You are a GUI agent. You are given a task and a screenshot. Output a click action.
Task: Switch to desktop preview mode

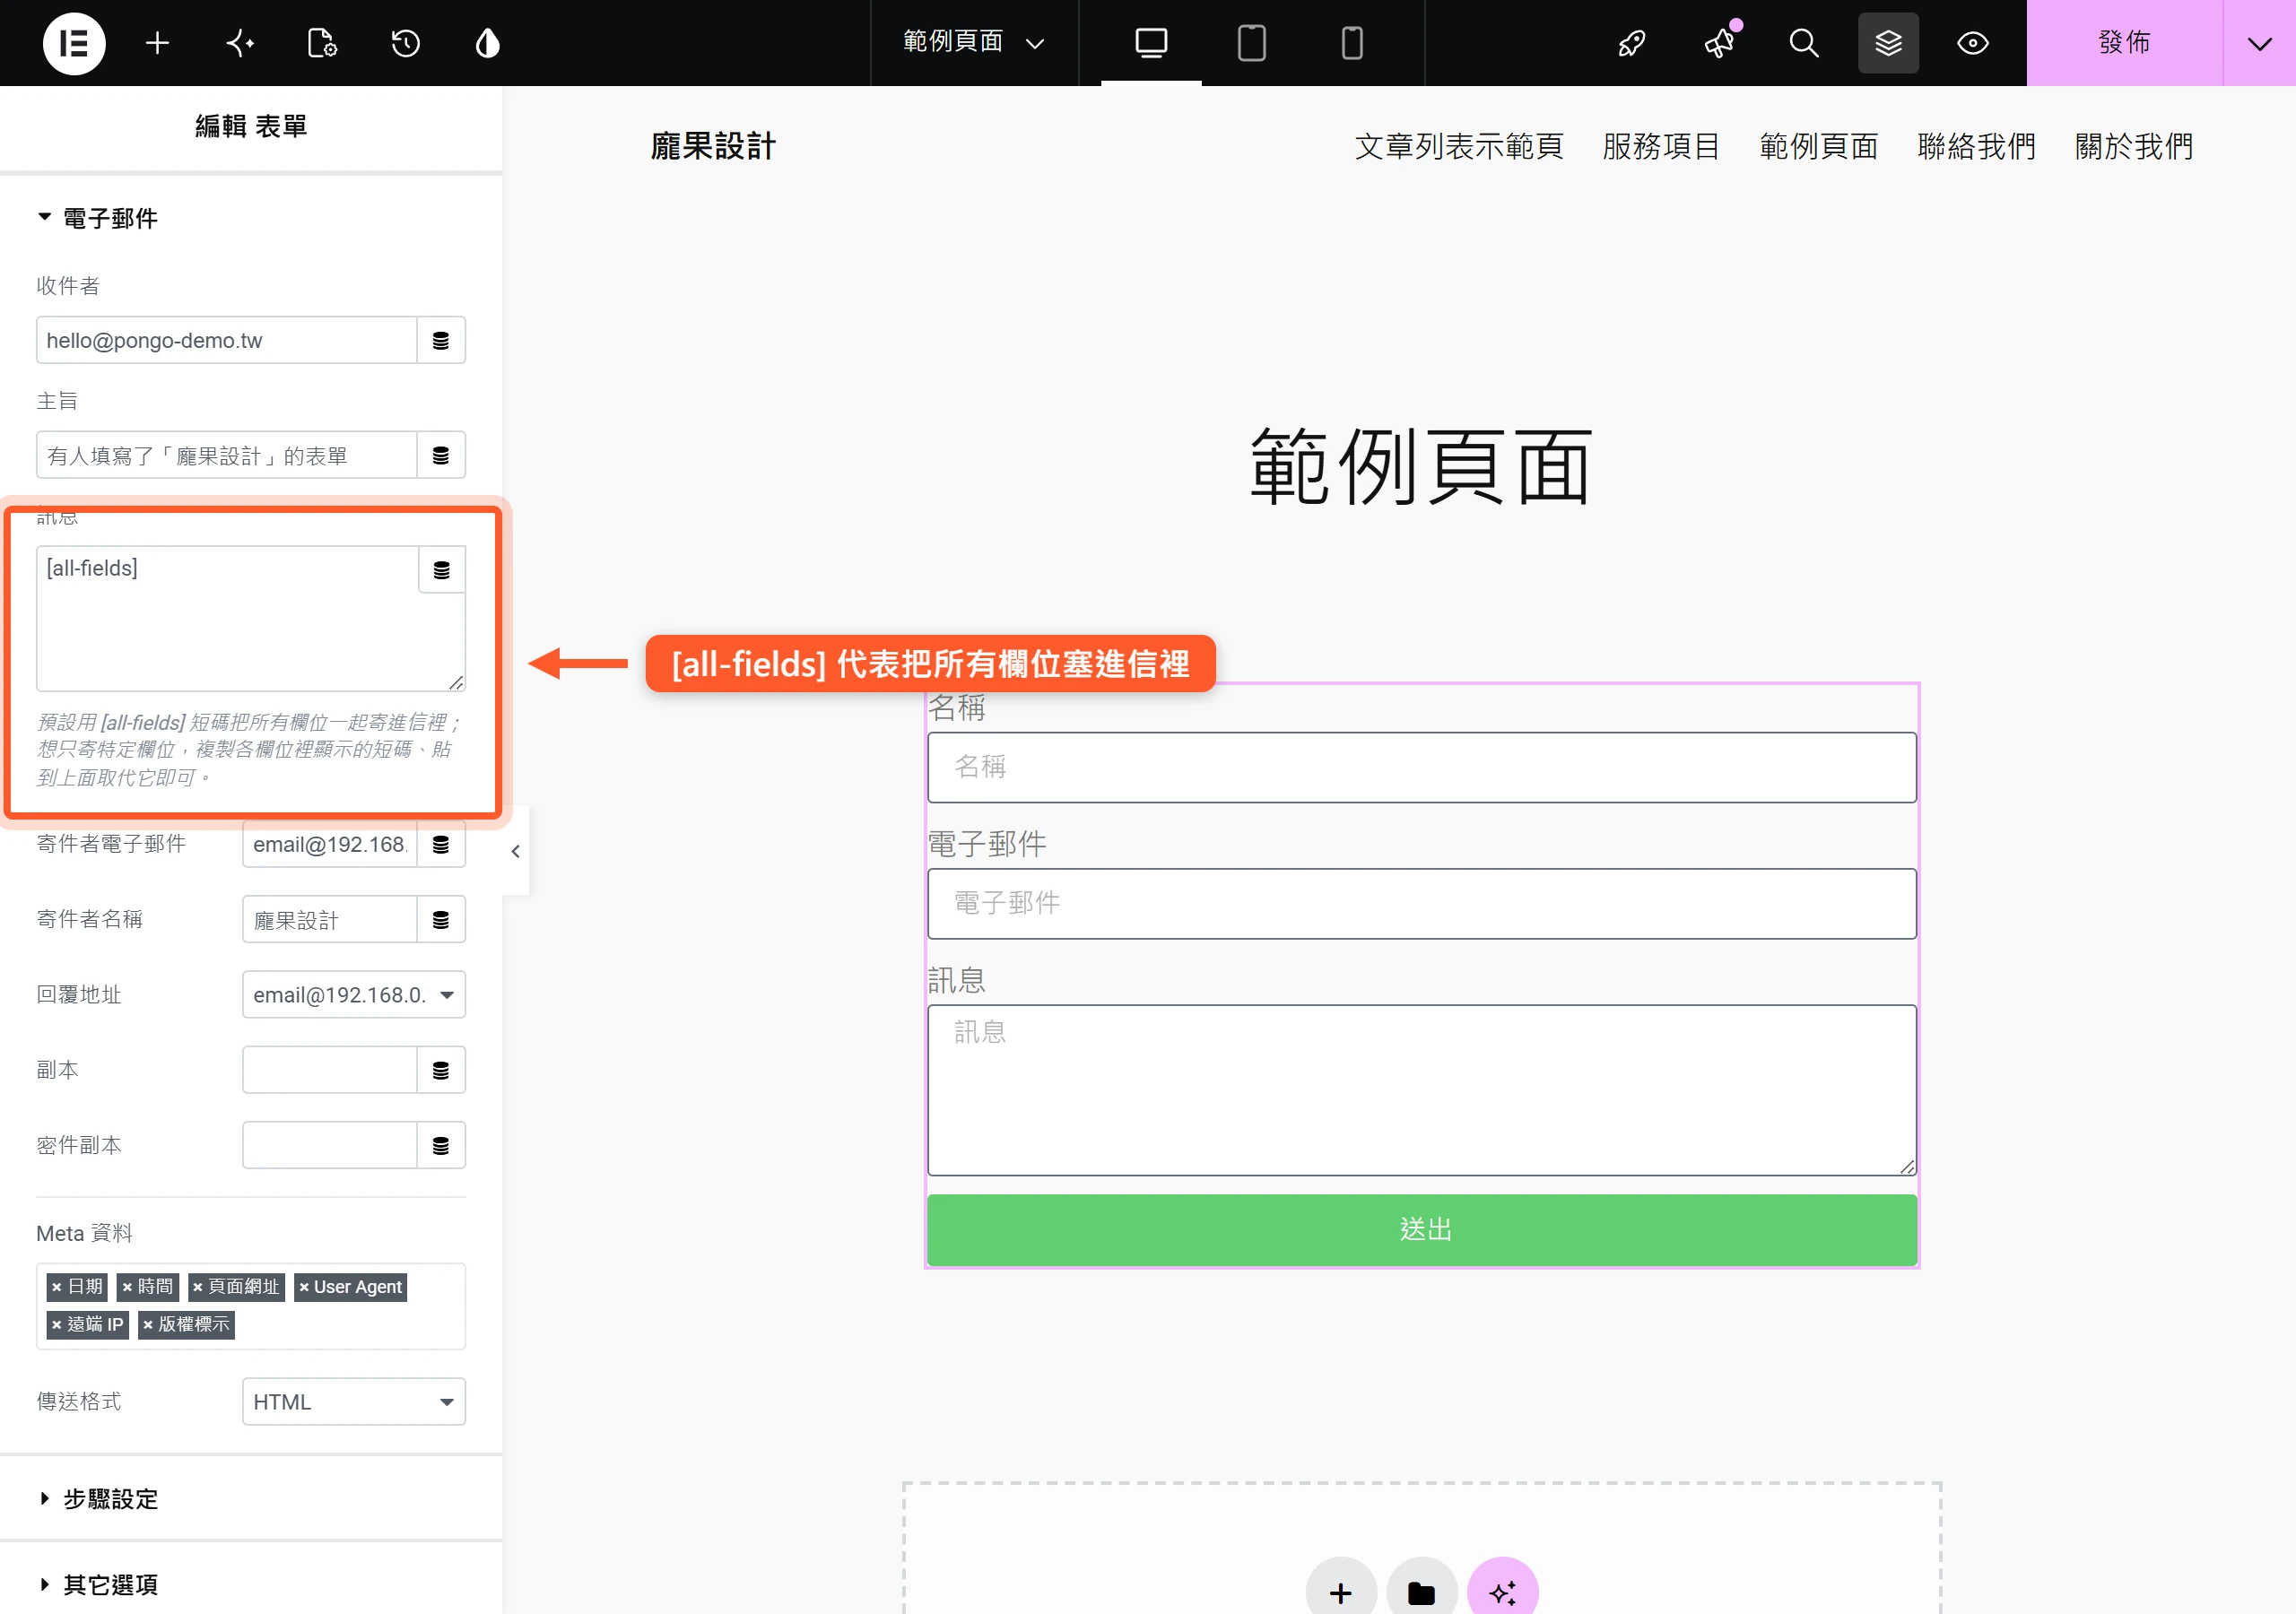click(x=1151, y=43)
